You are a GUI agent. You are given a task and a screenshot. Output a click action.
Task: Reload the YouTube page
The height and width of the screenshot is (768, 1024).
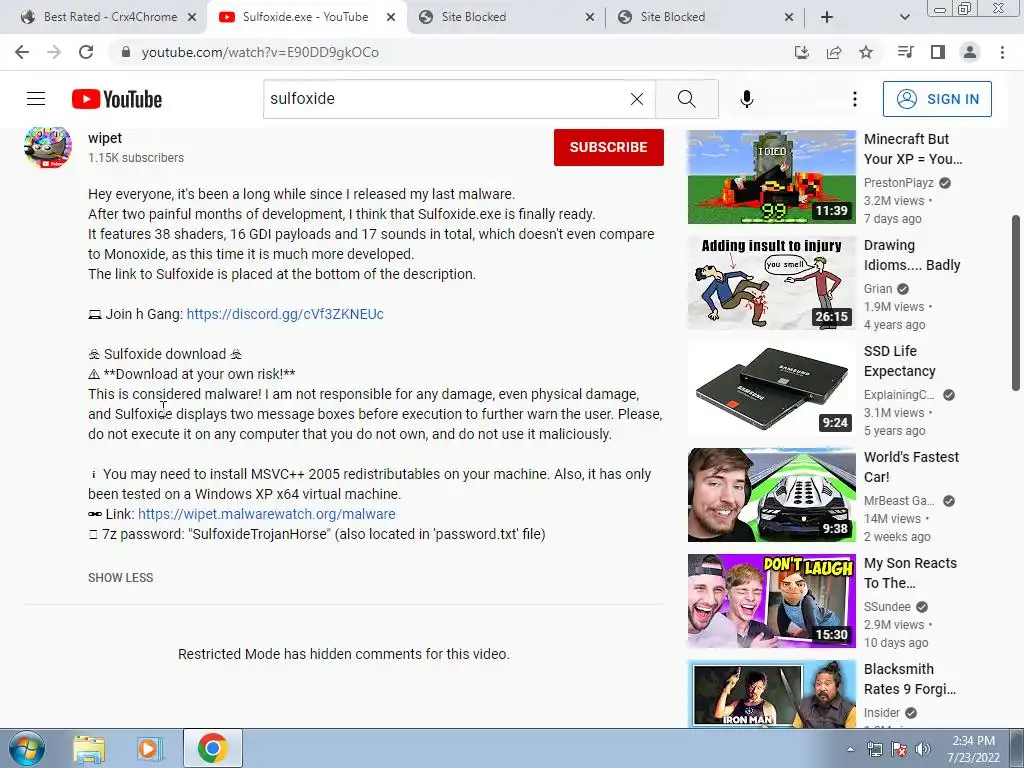pos(86,52)
